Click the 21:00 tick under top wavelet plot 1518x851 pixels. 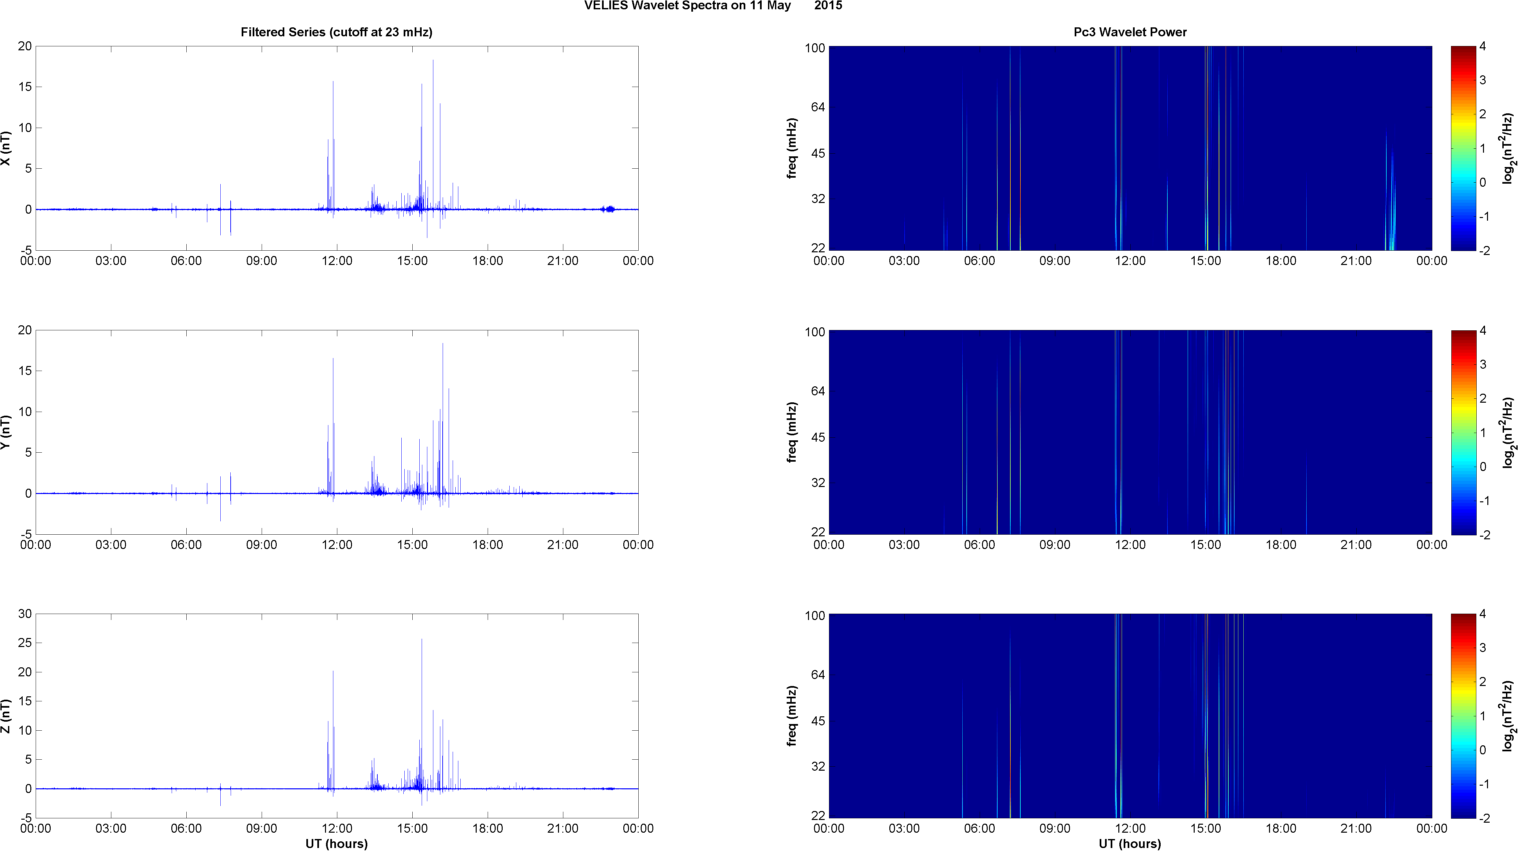coord(1357,261)
